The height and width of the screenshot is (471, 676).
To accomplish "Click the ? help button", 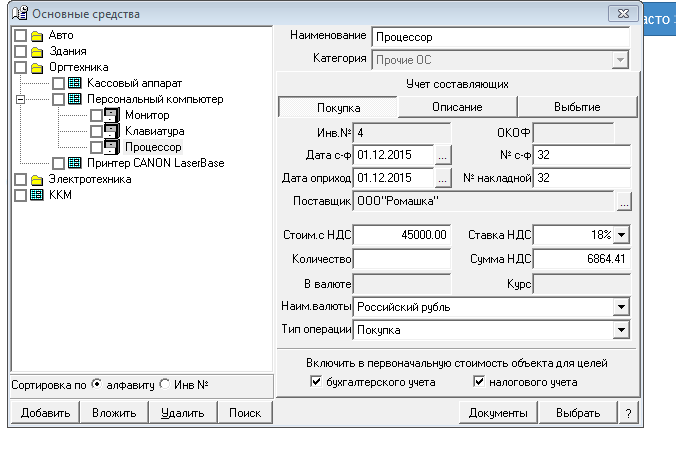I will tap(628, 413).
